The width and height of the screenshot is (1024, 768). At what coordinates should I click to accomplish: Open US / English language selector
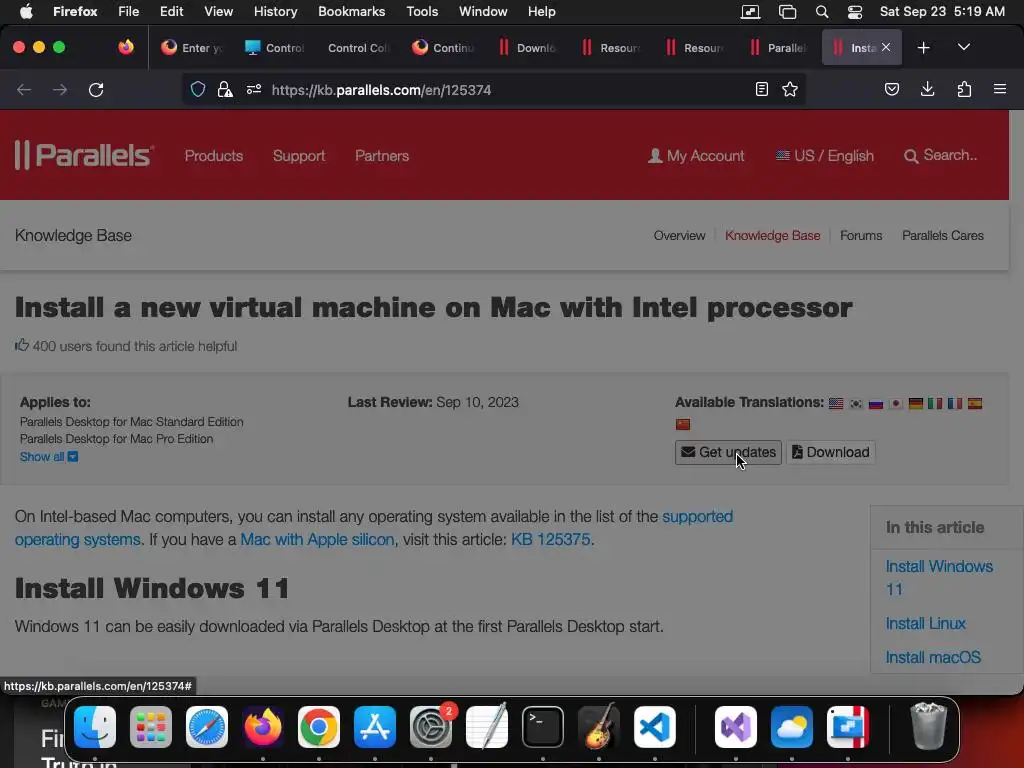824,155
